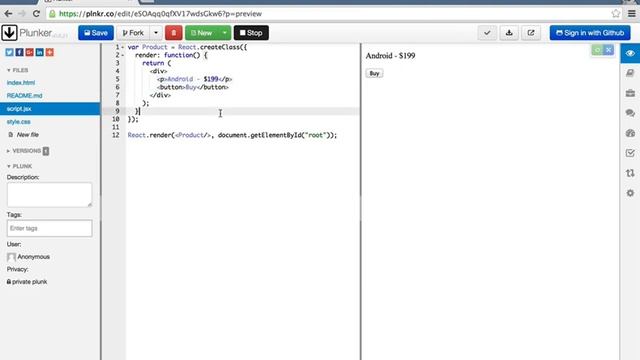Open Fork dropdown arrow

pos(156,33)
